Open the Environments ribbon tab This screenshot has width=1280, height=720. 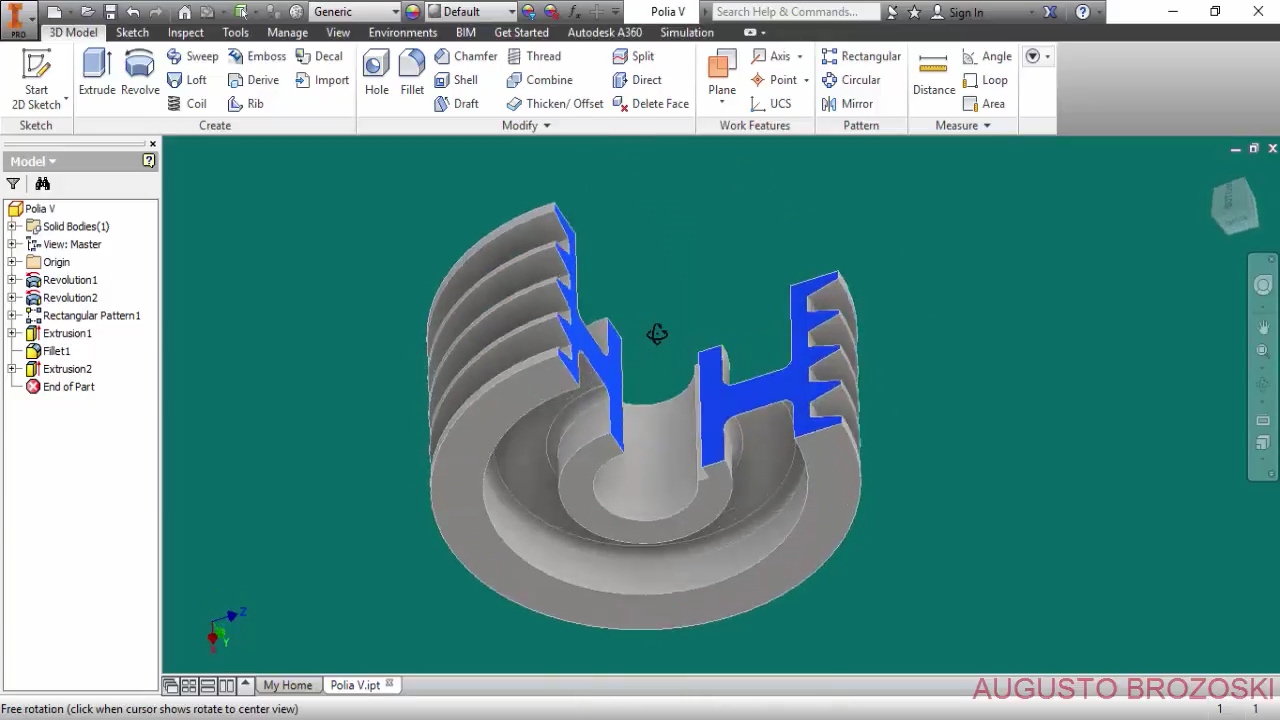pyautogui.click(x=403, y=32)
